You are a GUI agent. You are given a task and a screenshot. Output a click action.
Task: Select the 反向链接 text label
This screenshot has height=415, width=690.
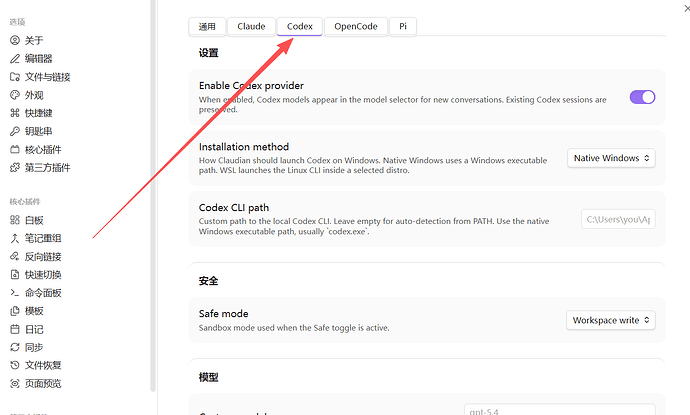pyautogui.click(x=43, y=257)
